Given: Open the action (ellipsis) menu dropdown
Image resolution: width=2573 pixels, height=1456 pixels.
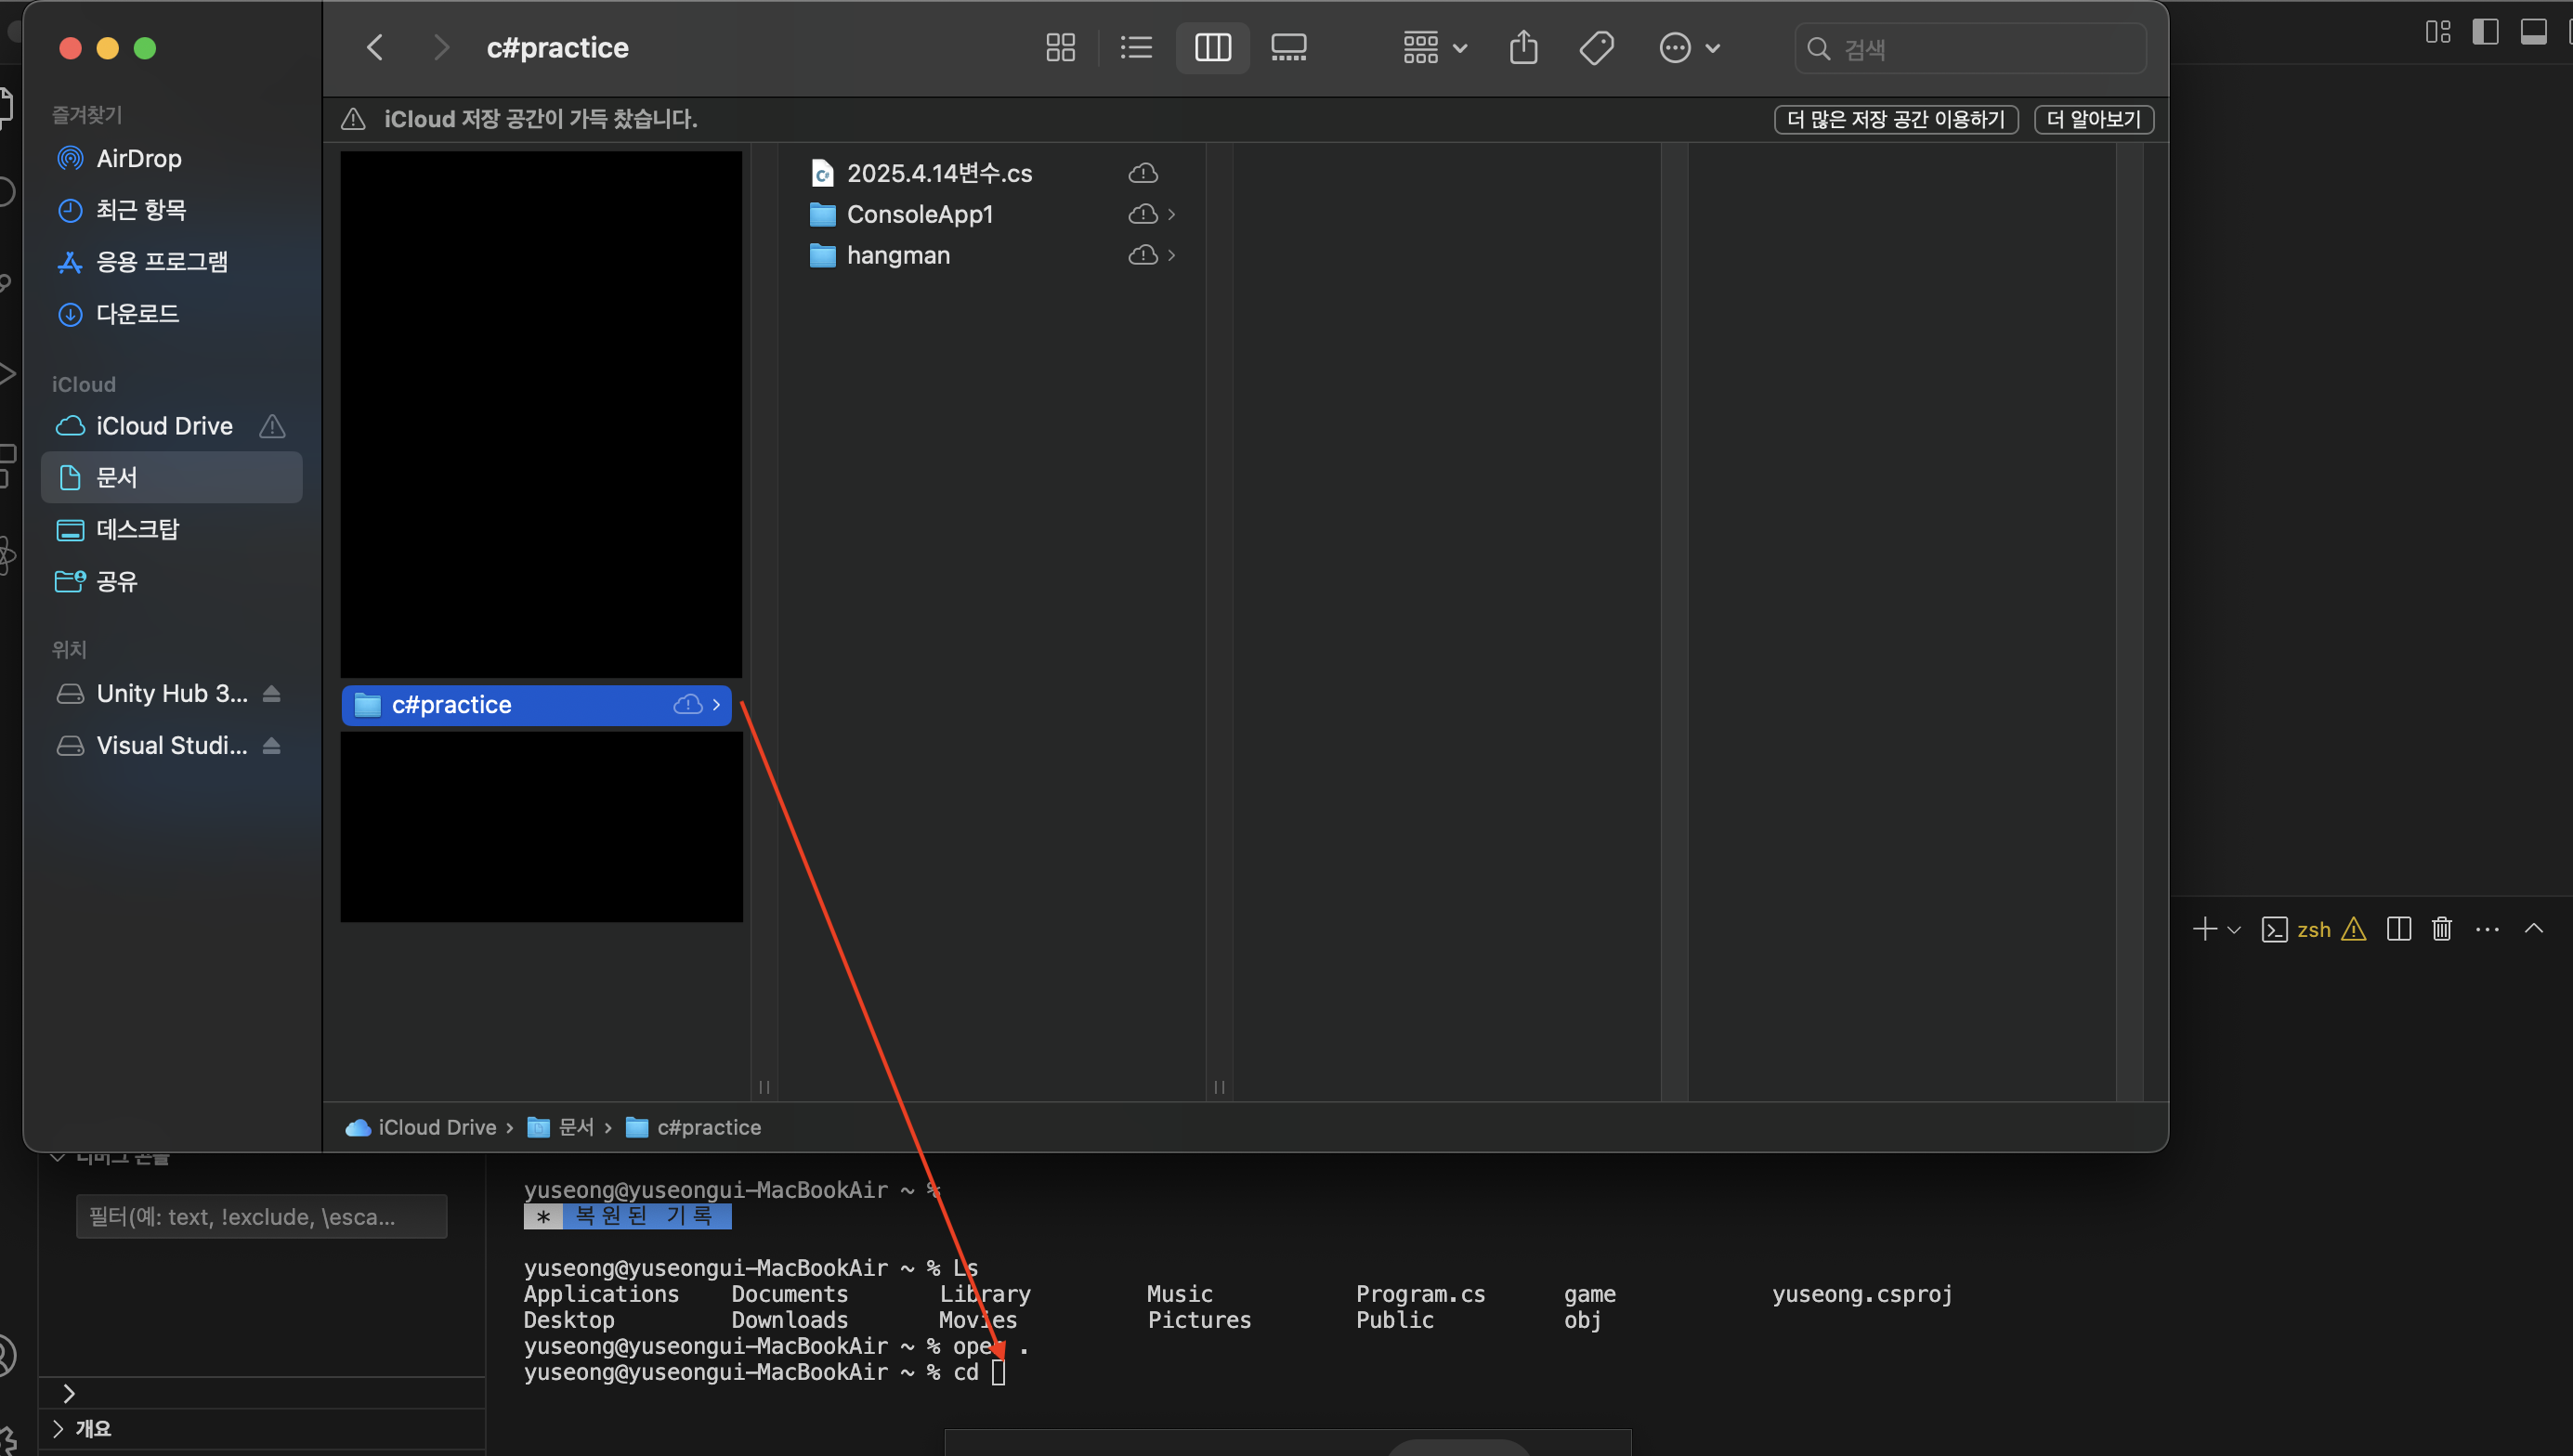Looking at the screenshot, I should (x=1689, y=47).
